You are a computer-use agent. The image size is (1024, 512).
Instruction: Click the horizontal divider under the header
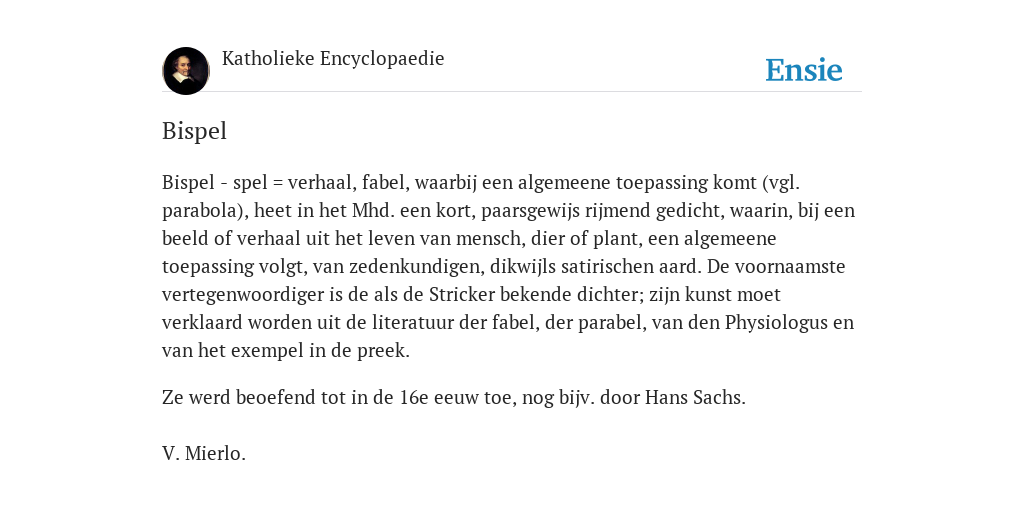512,91
